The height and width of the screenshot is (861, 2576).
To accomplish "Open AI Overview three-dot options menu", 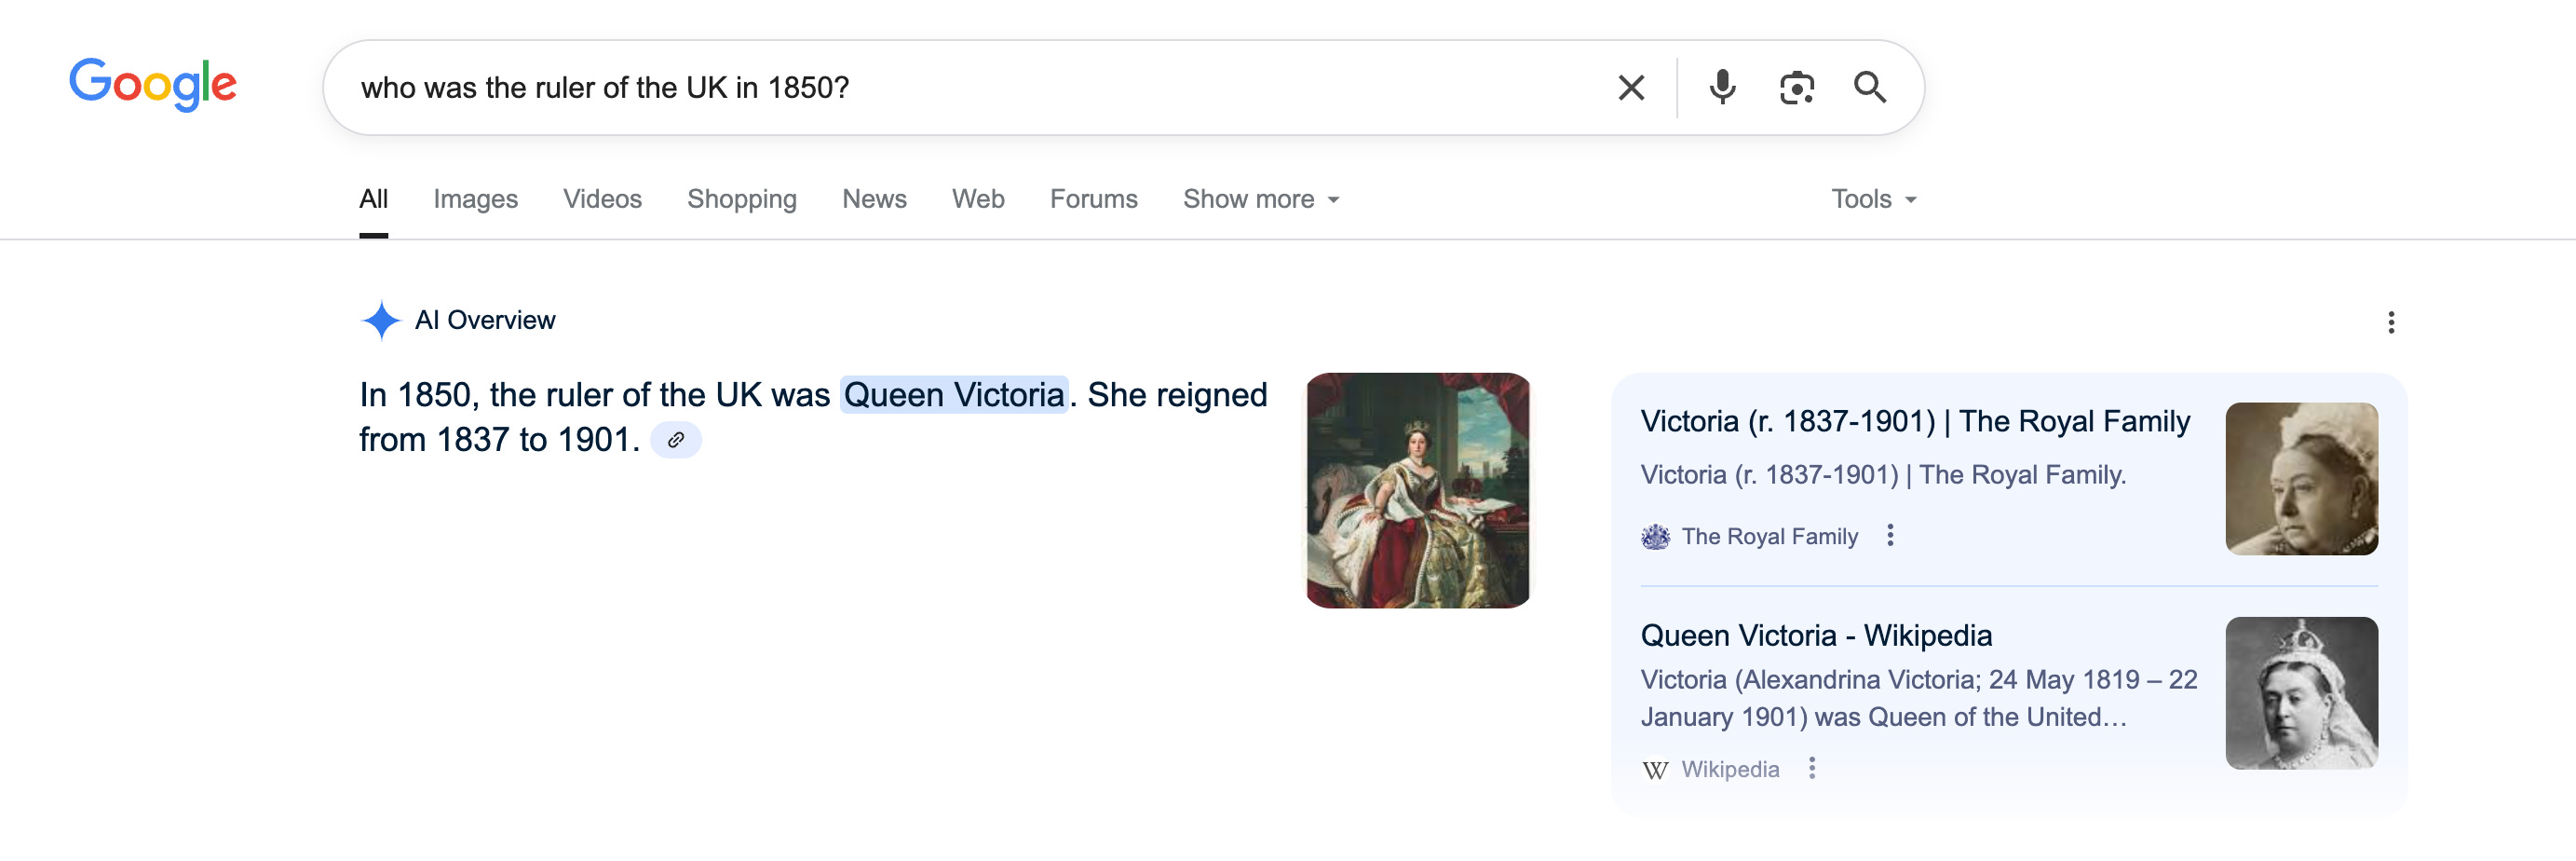I will (x=2390, y=322).
